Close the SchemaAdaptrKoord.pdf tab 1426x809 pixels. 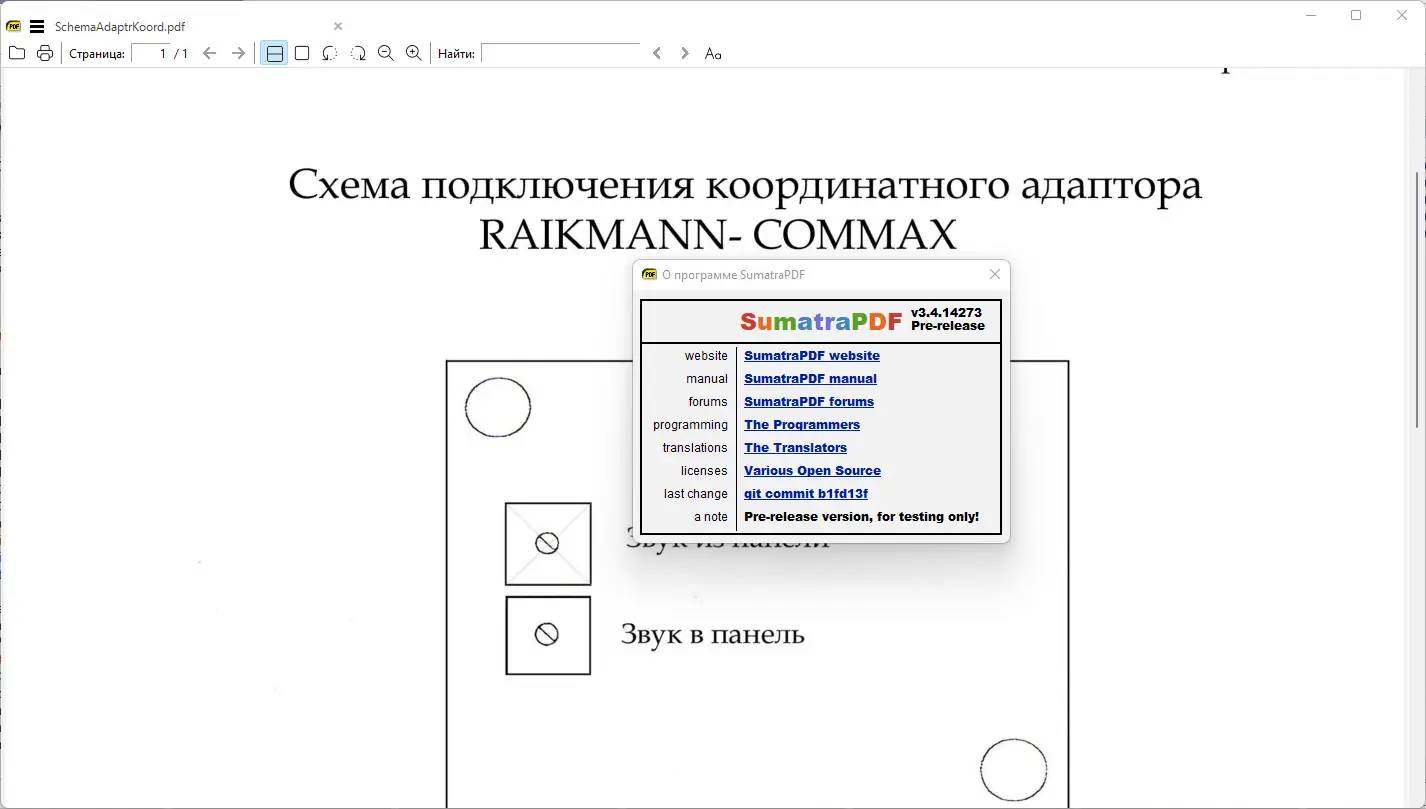click(x=338, y=26)
